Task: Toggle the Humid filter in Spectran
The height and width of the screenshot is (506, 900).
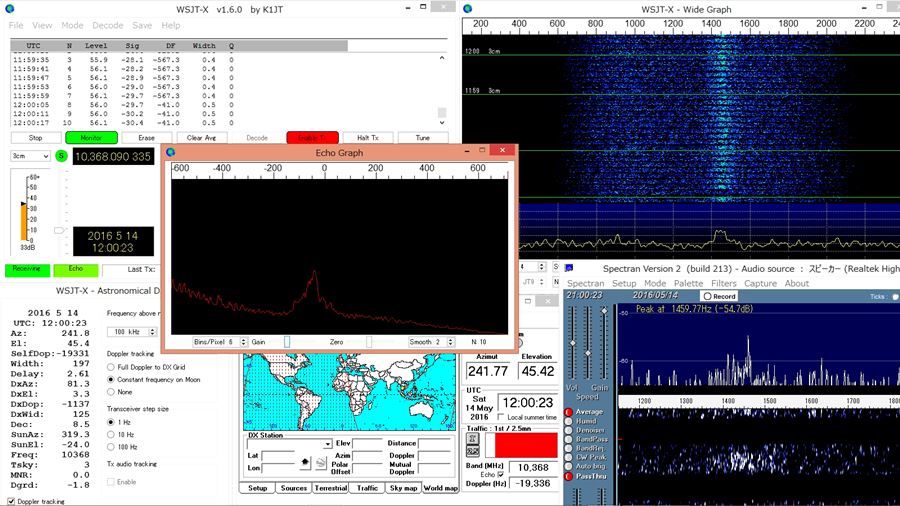Action: (x=569, y=421)
